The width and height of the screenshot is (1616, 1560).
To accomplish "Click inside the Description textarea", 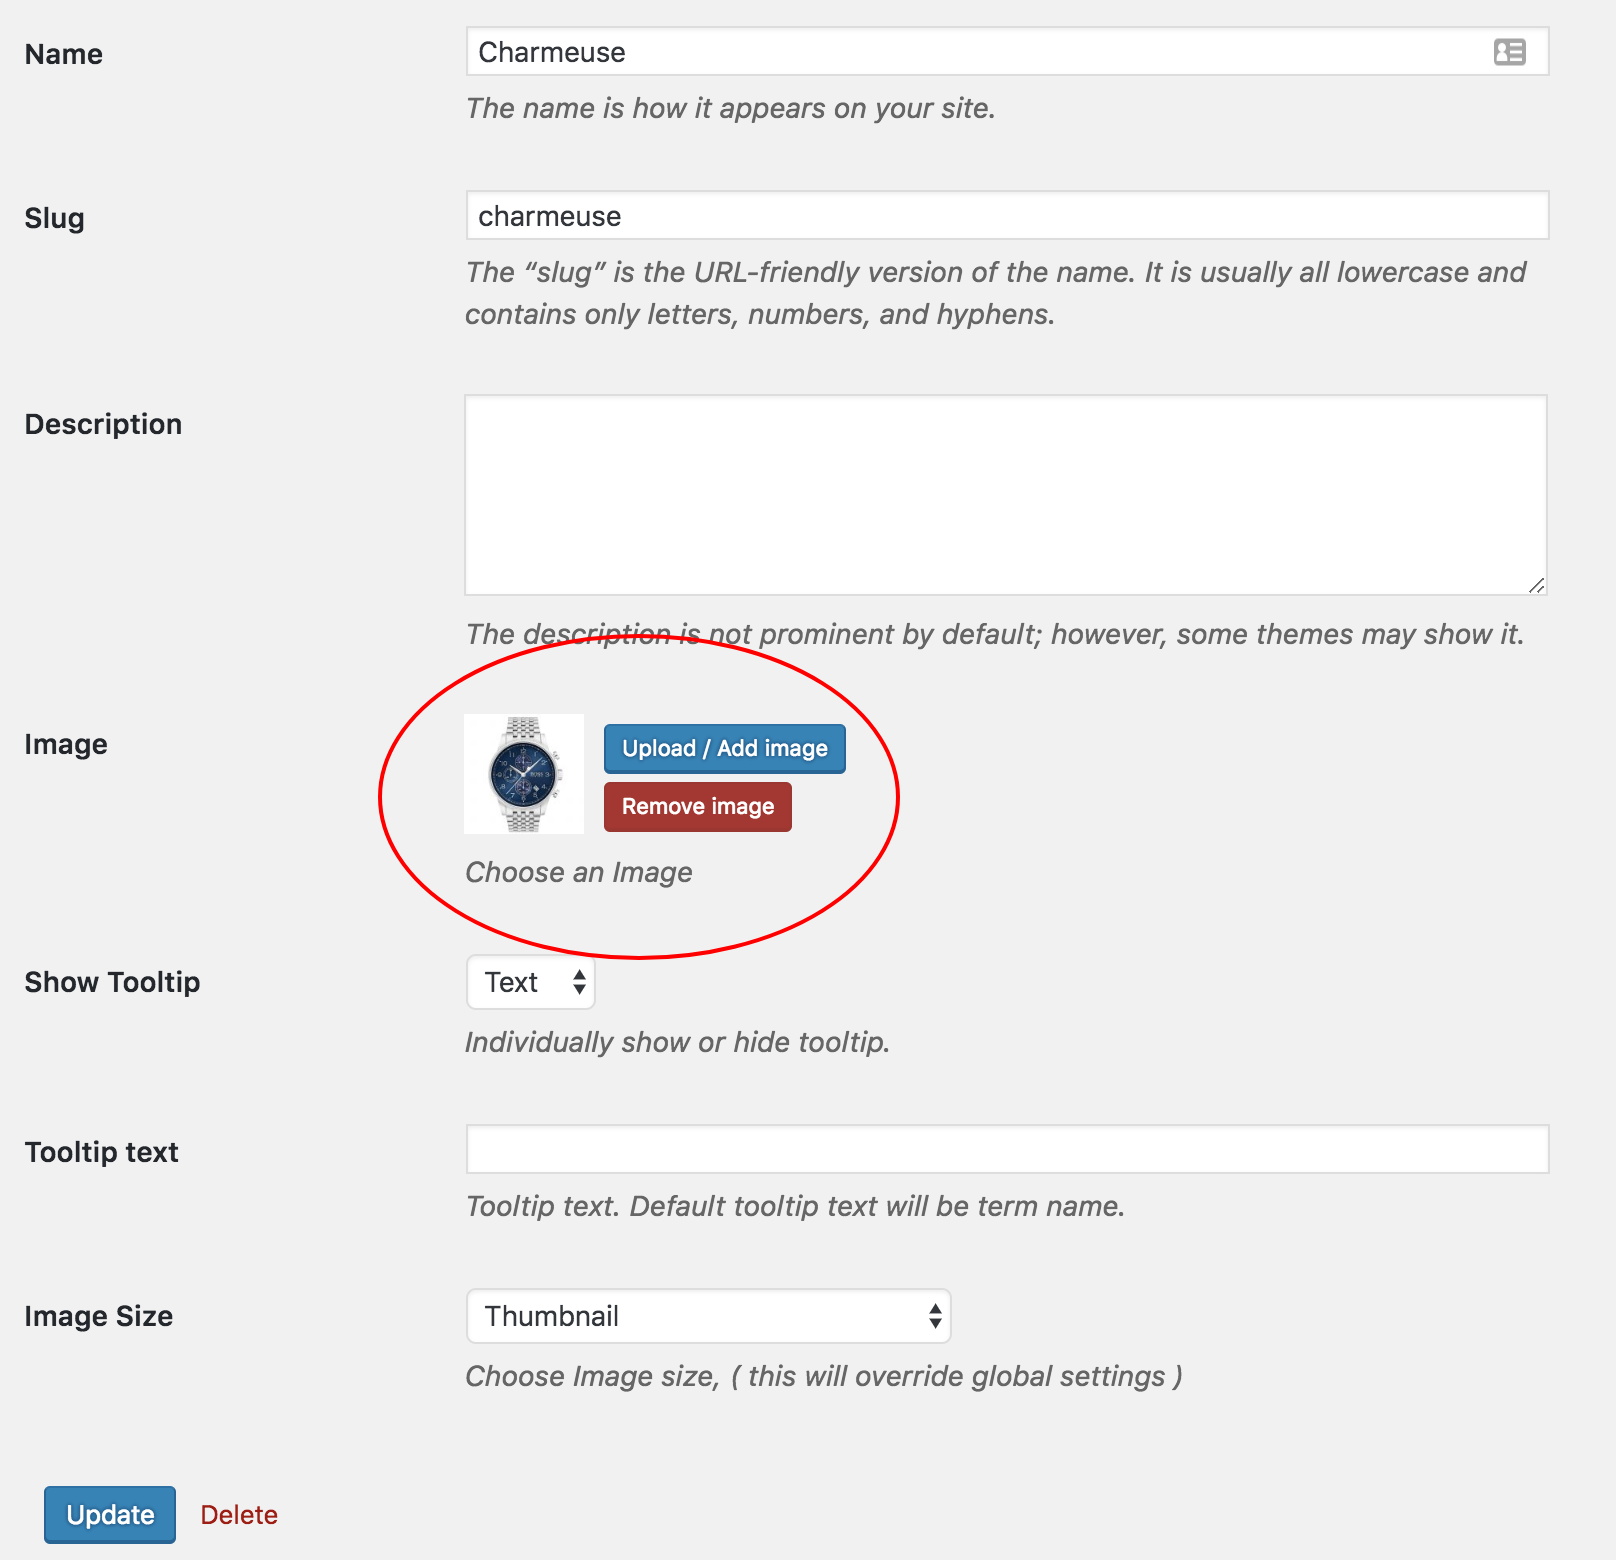I will (x=1000, y=490).
